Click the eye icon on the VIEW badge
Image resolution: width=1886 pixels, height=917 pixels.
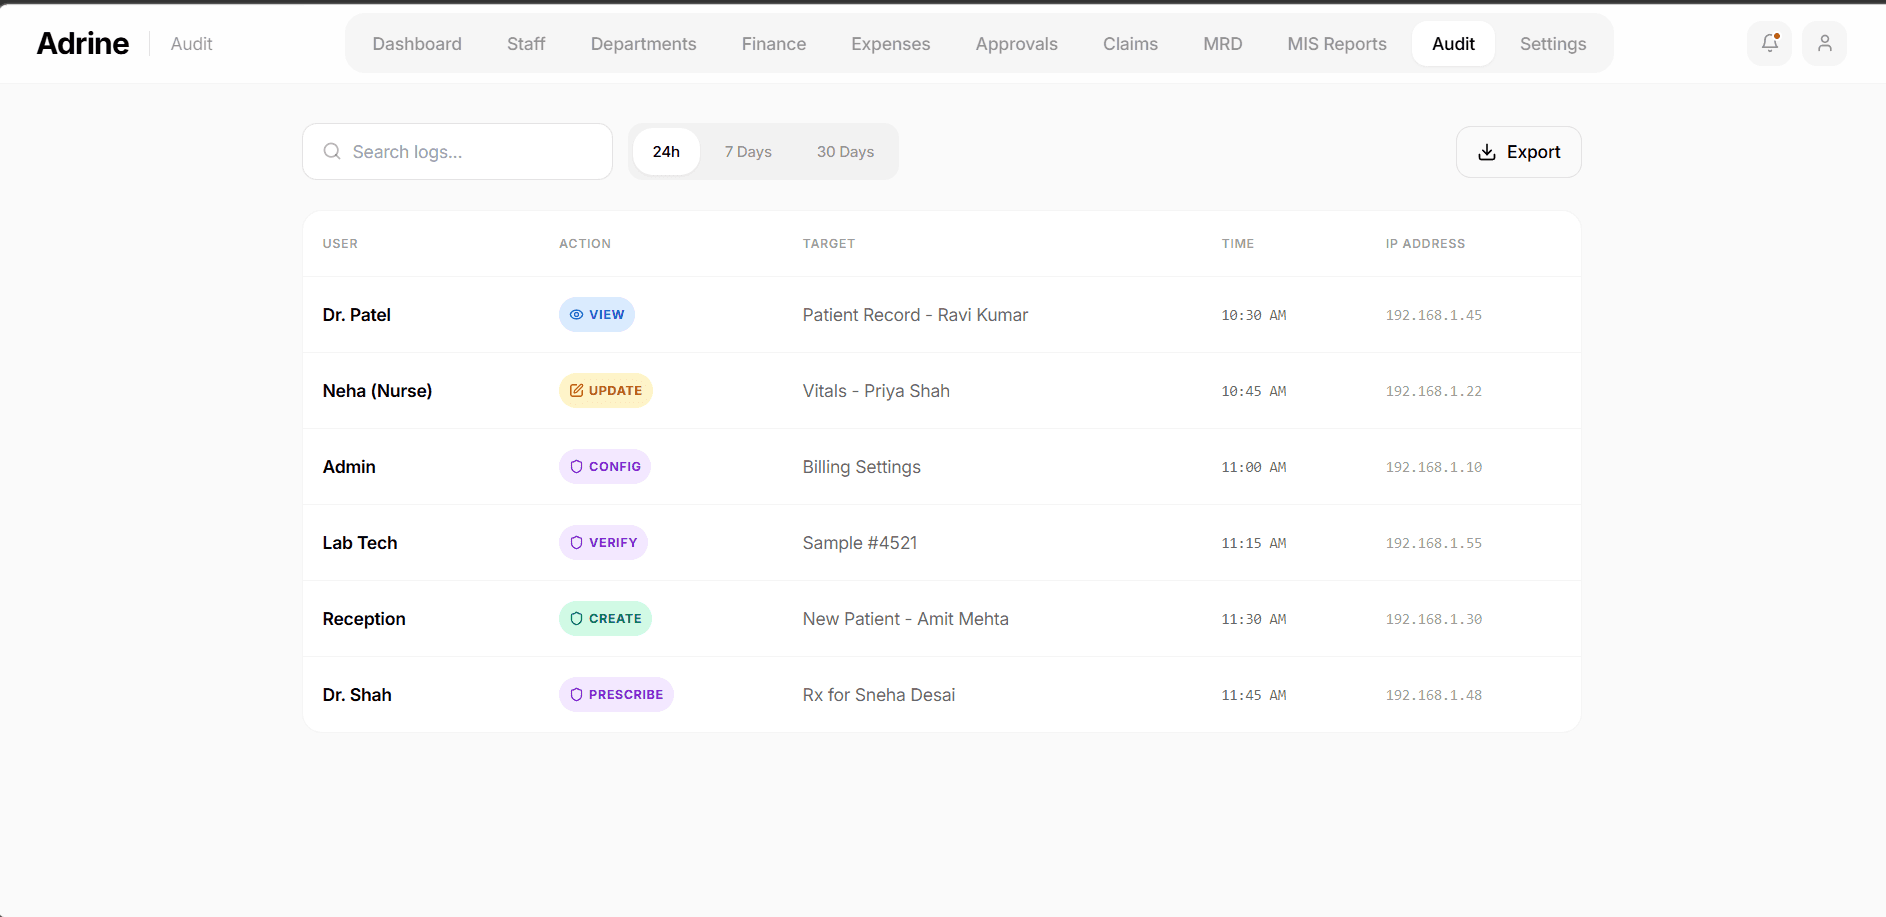click(x=575, y=314)
